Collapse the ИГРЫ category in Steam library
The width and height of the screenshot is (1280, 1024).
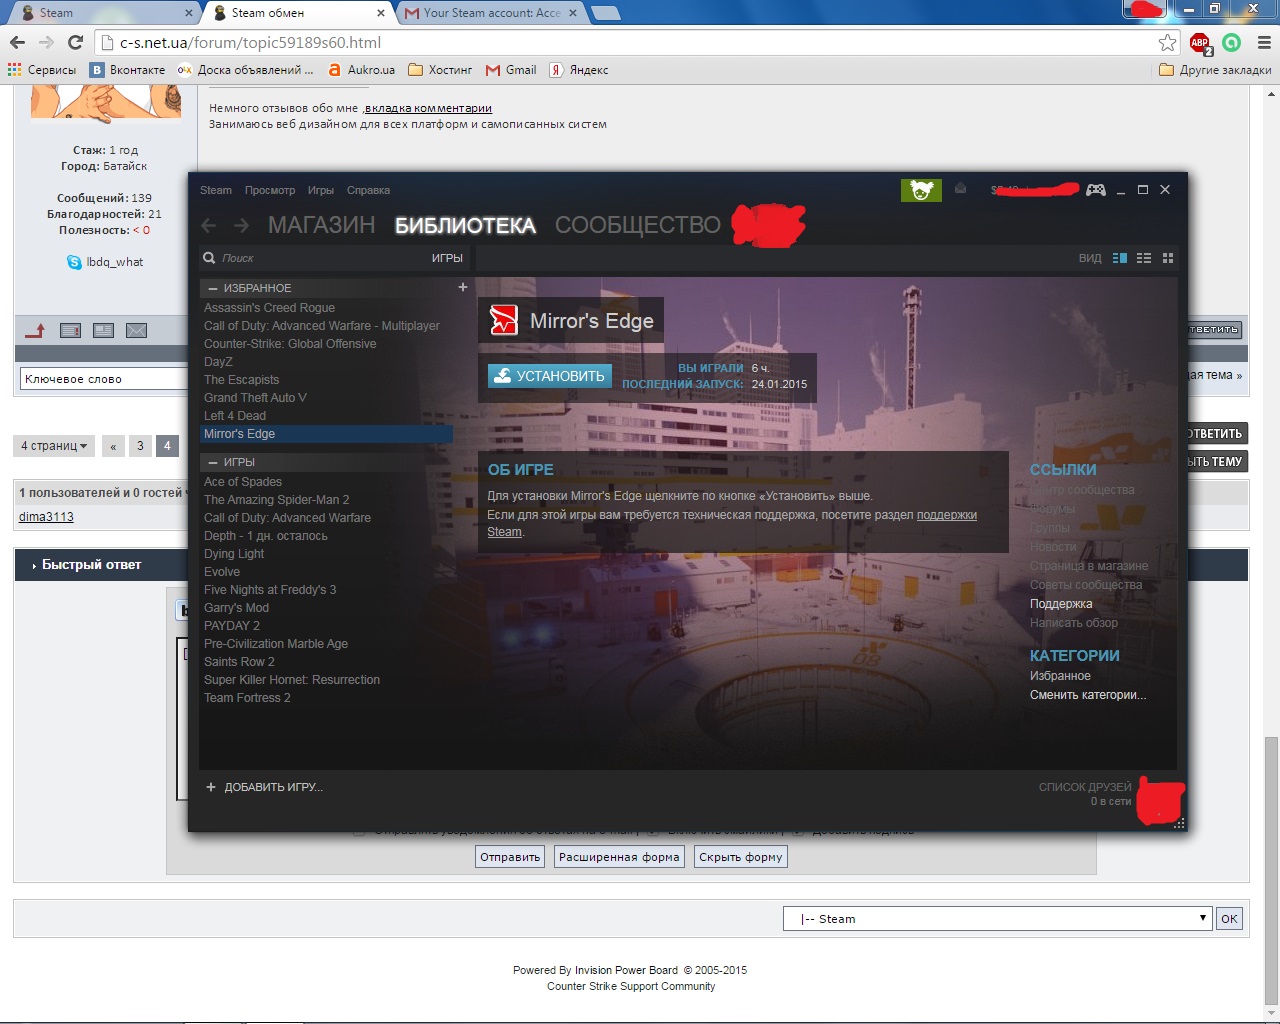[x=213, y=462]
